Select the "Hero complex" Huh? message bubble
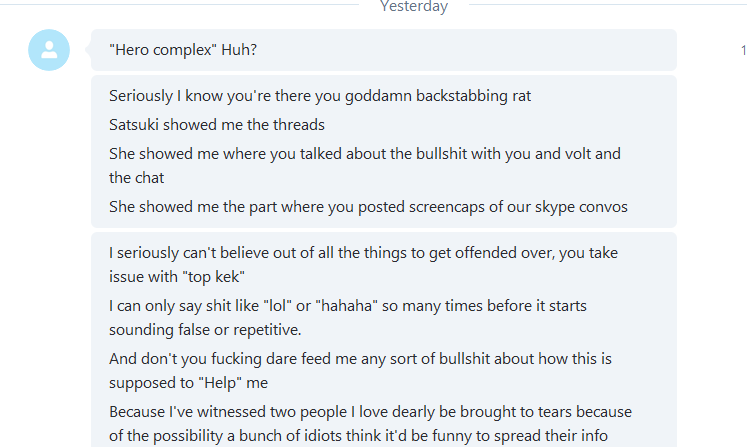The height and width of the screenshot is (447, 747). tap(384, 50)
